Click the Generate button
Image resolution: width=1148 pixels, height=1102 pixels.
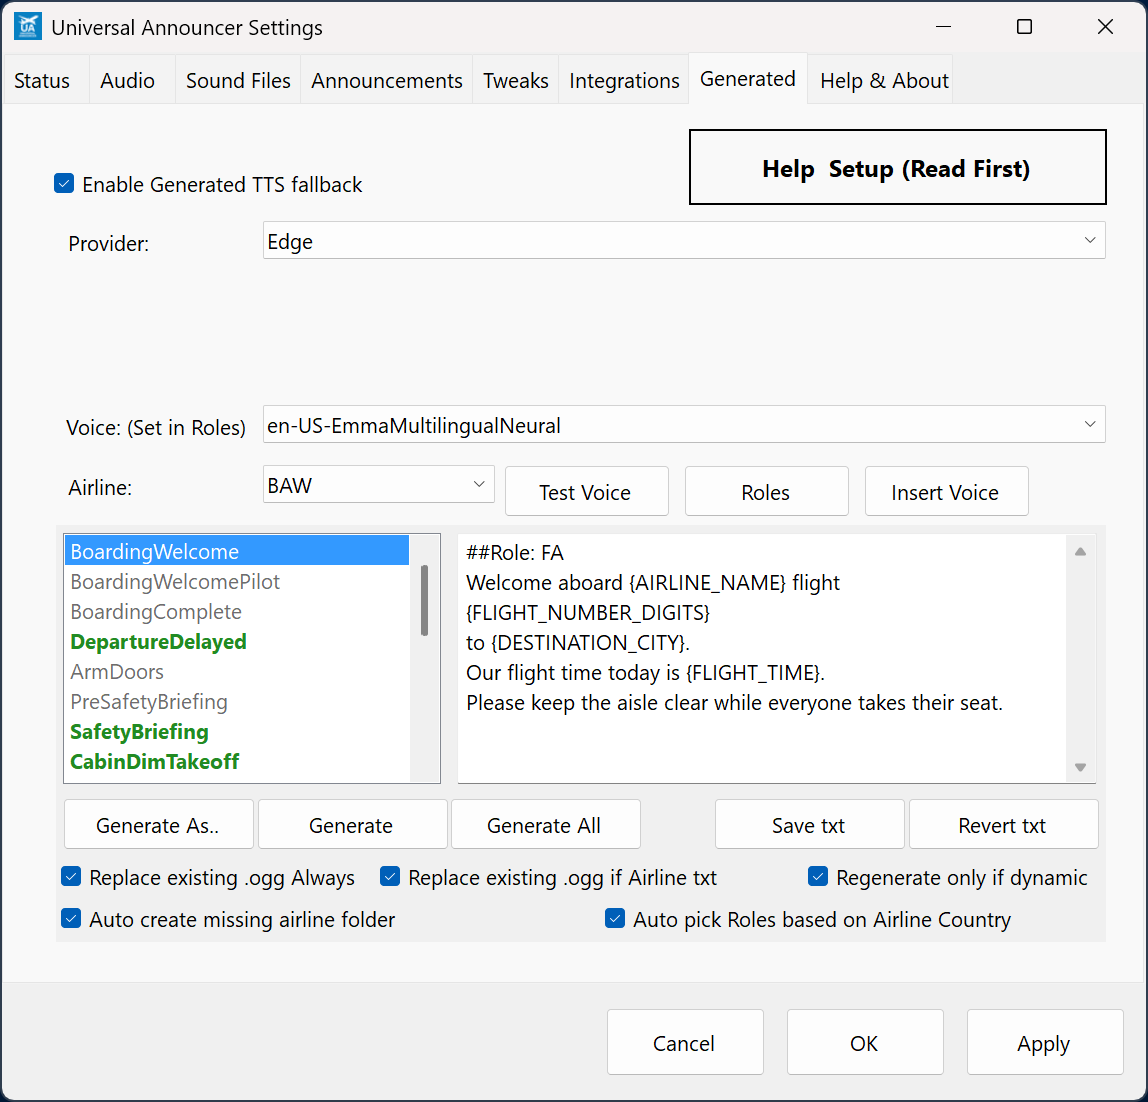click(352, 824)
